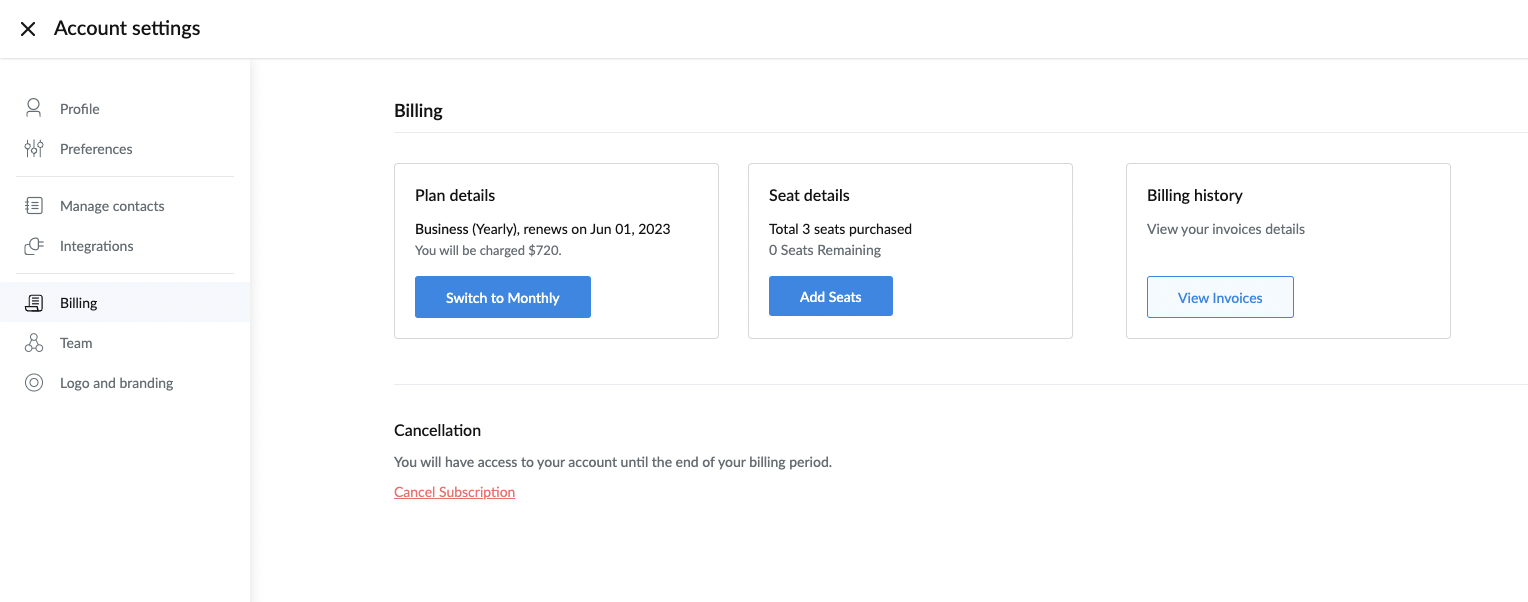
Task: Select Manage contacts text in sidebar
Action: tap(112, 206)
